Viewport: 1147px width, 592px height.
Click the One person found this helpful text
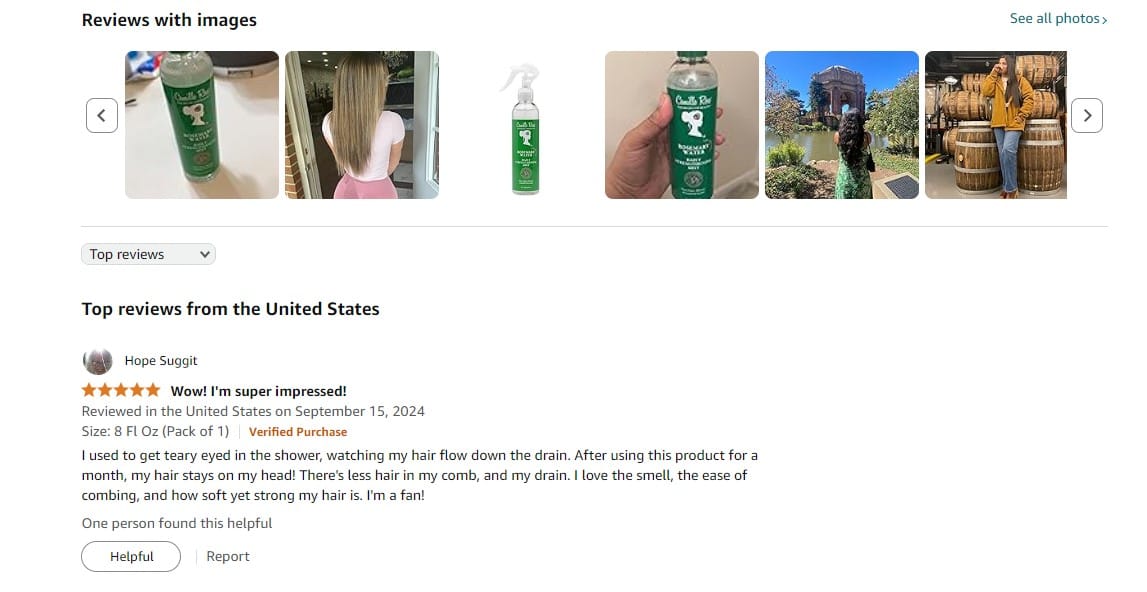[x=176, y=523]
